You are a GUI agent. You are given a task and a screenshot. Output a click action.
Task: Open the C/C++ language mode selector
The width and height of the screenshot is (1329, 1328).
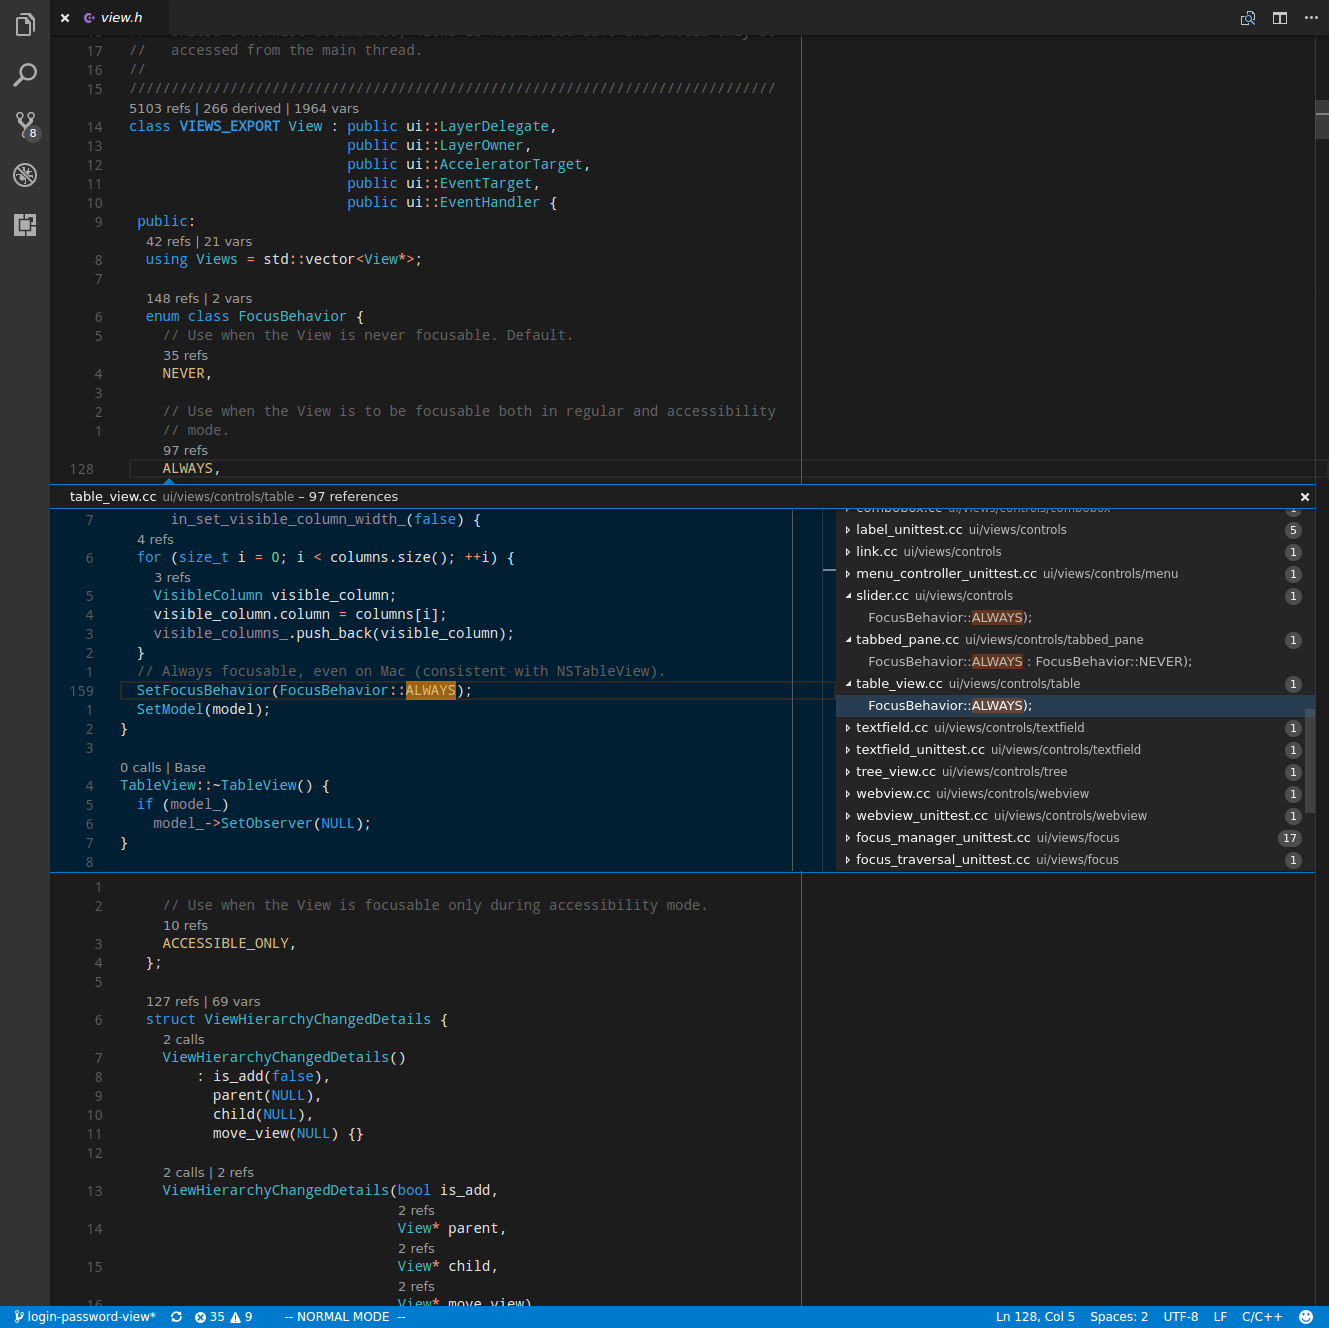click(x=1261, y=1317)
